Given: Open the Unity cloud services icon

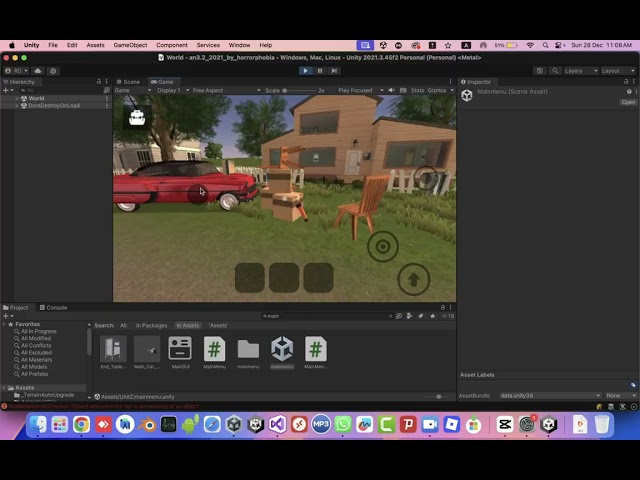Looking at the screenshot, I should coord(38,71).
